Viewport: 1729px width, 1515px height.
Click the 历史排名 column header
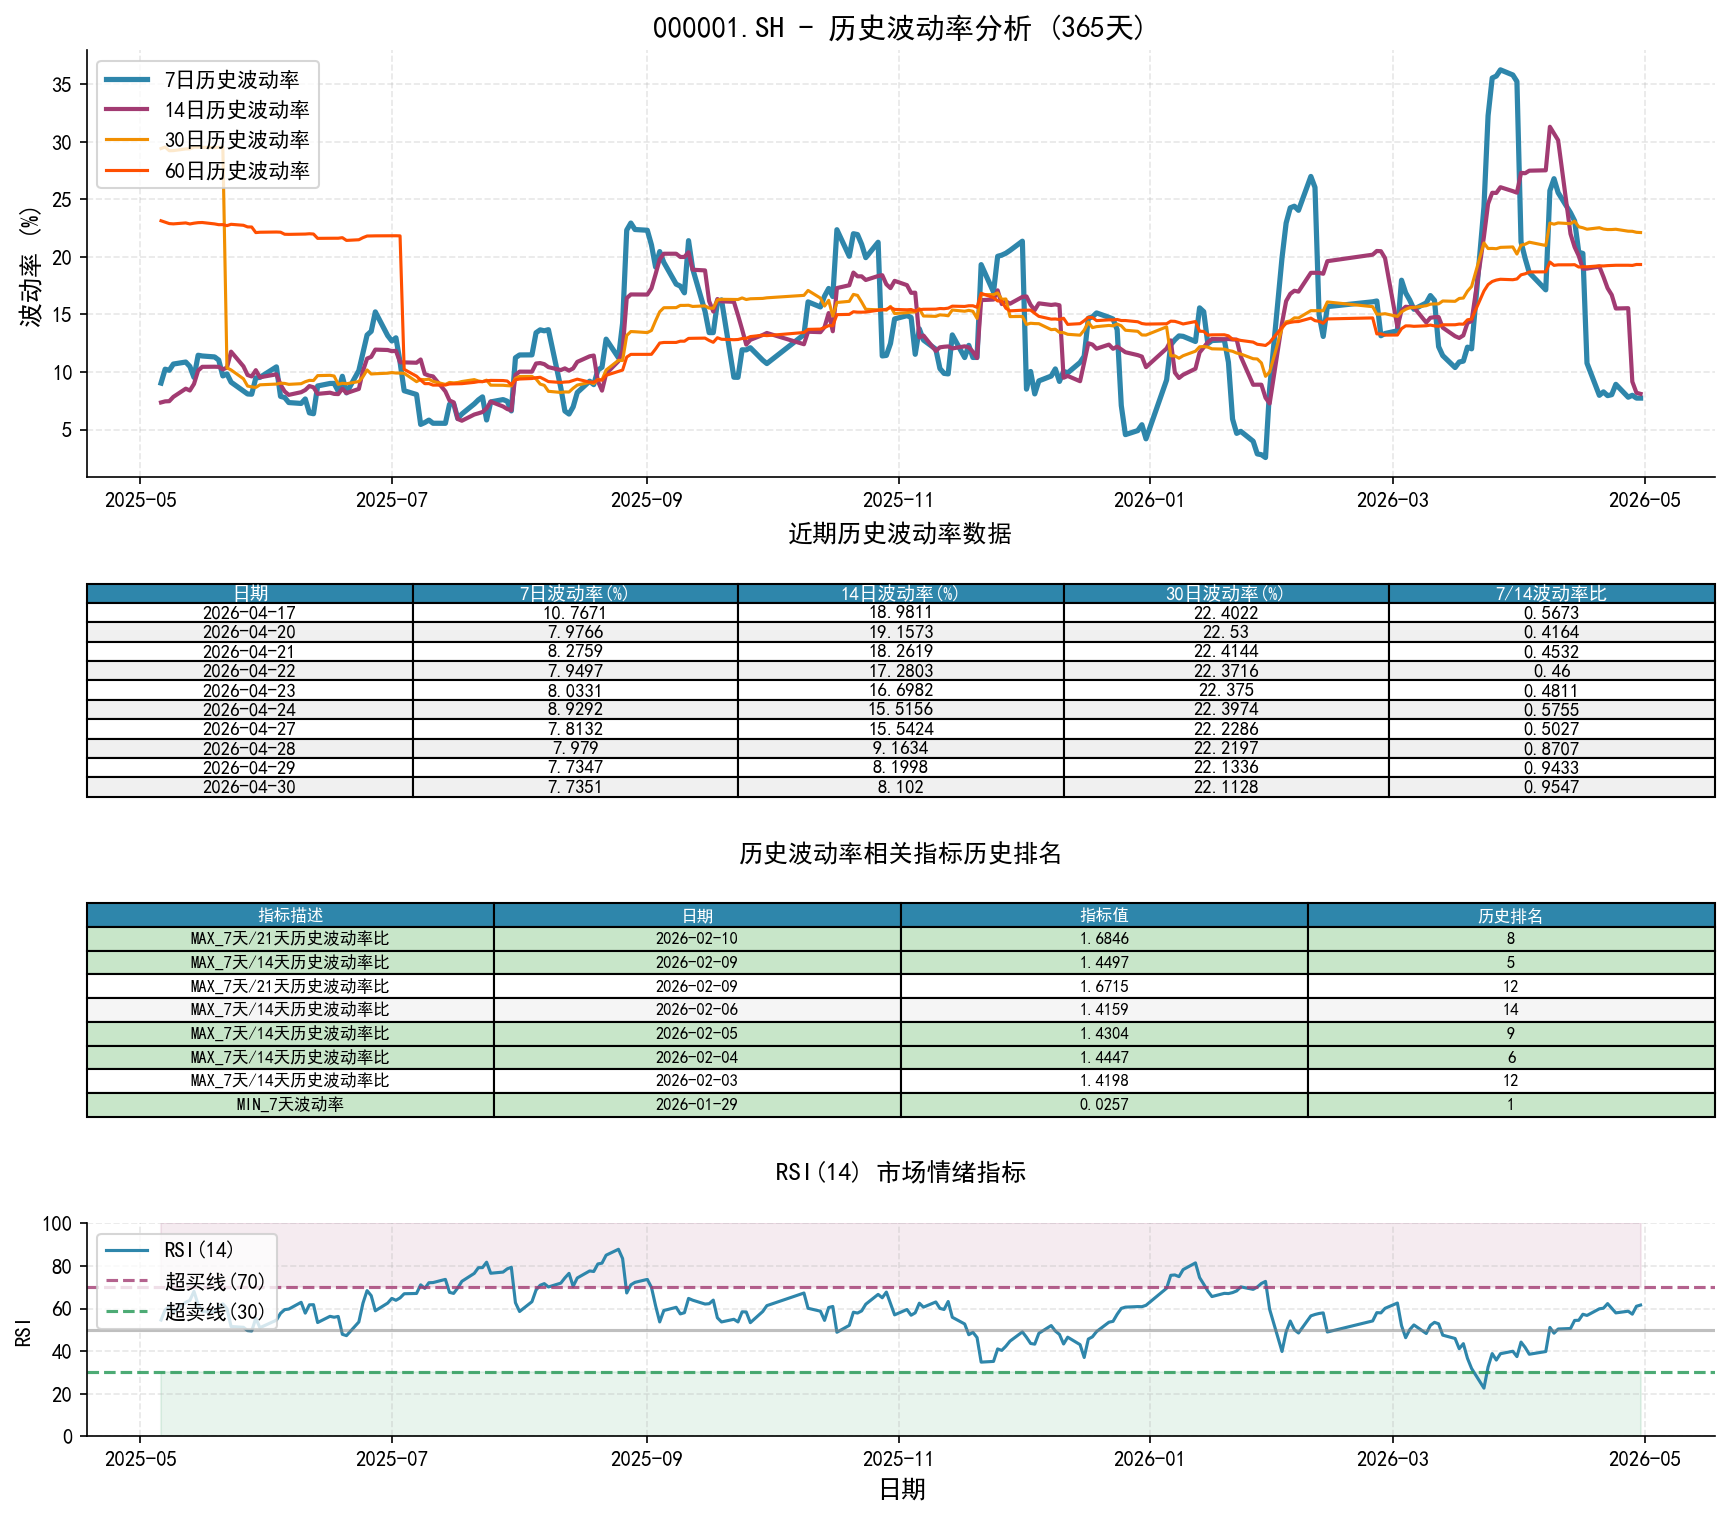click(x=1511, y=915)
